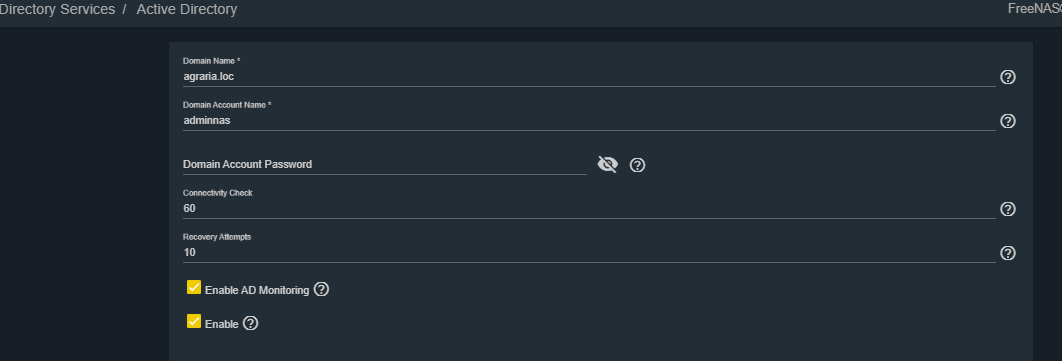This screenshot has width=1062, height=361.
Task: Toggle password visibility eye icon
Action: [608, 164]
